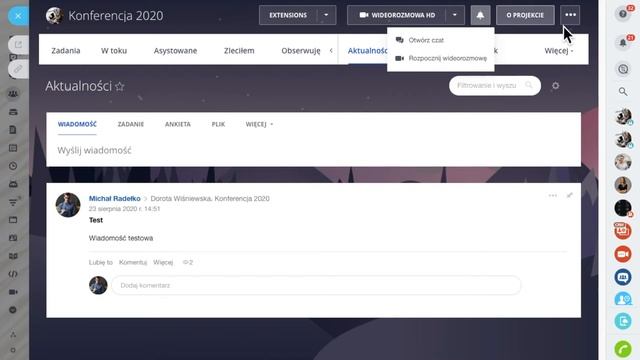The image size is (640, 360).
Task: Click the search magnifier in filter field
Action: pos(529,85)
